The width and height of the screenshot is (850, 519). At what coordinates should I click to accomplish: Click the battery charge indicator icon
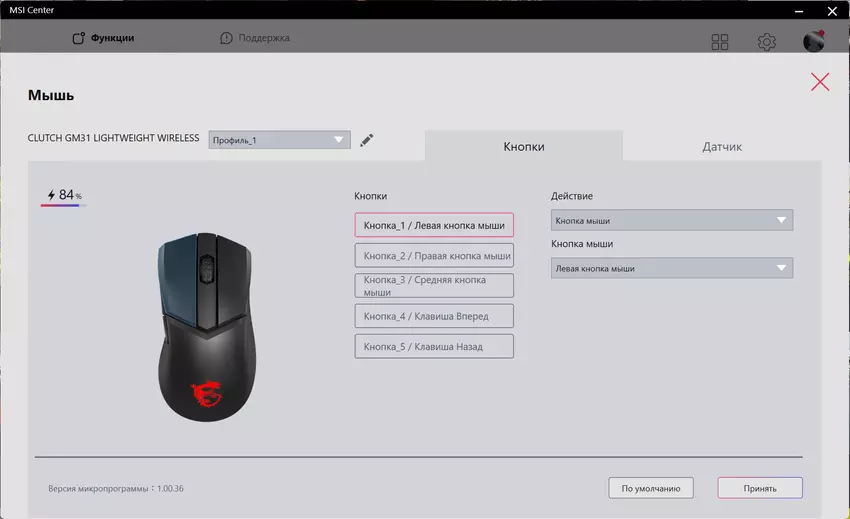[52, 195]
